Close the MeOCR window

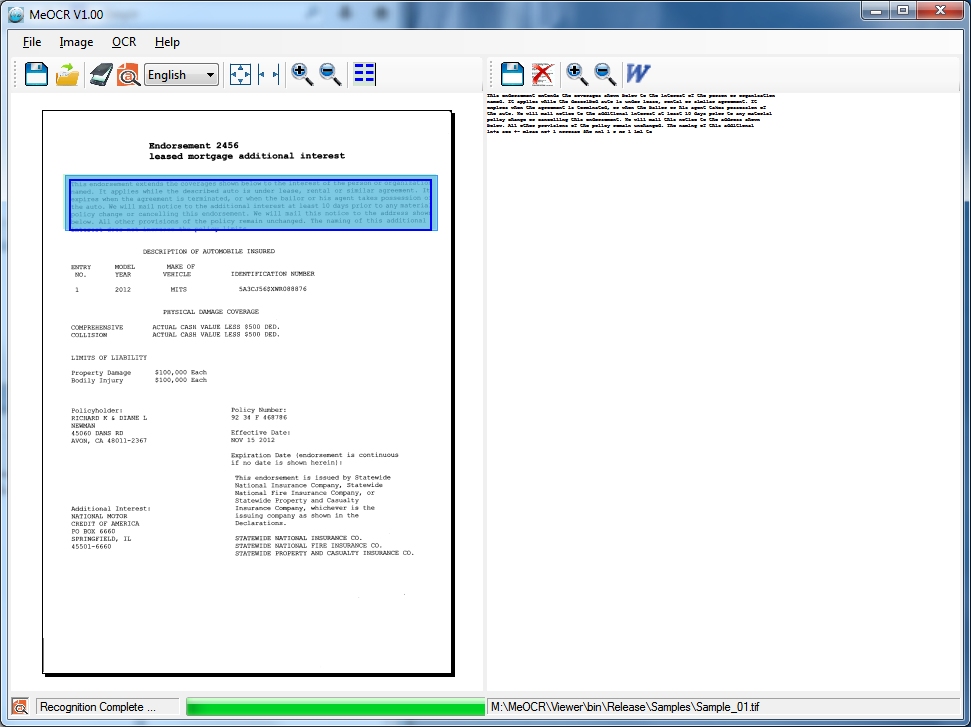coord(940,11)
